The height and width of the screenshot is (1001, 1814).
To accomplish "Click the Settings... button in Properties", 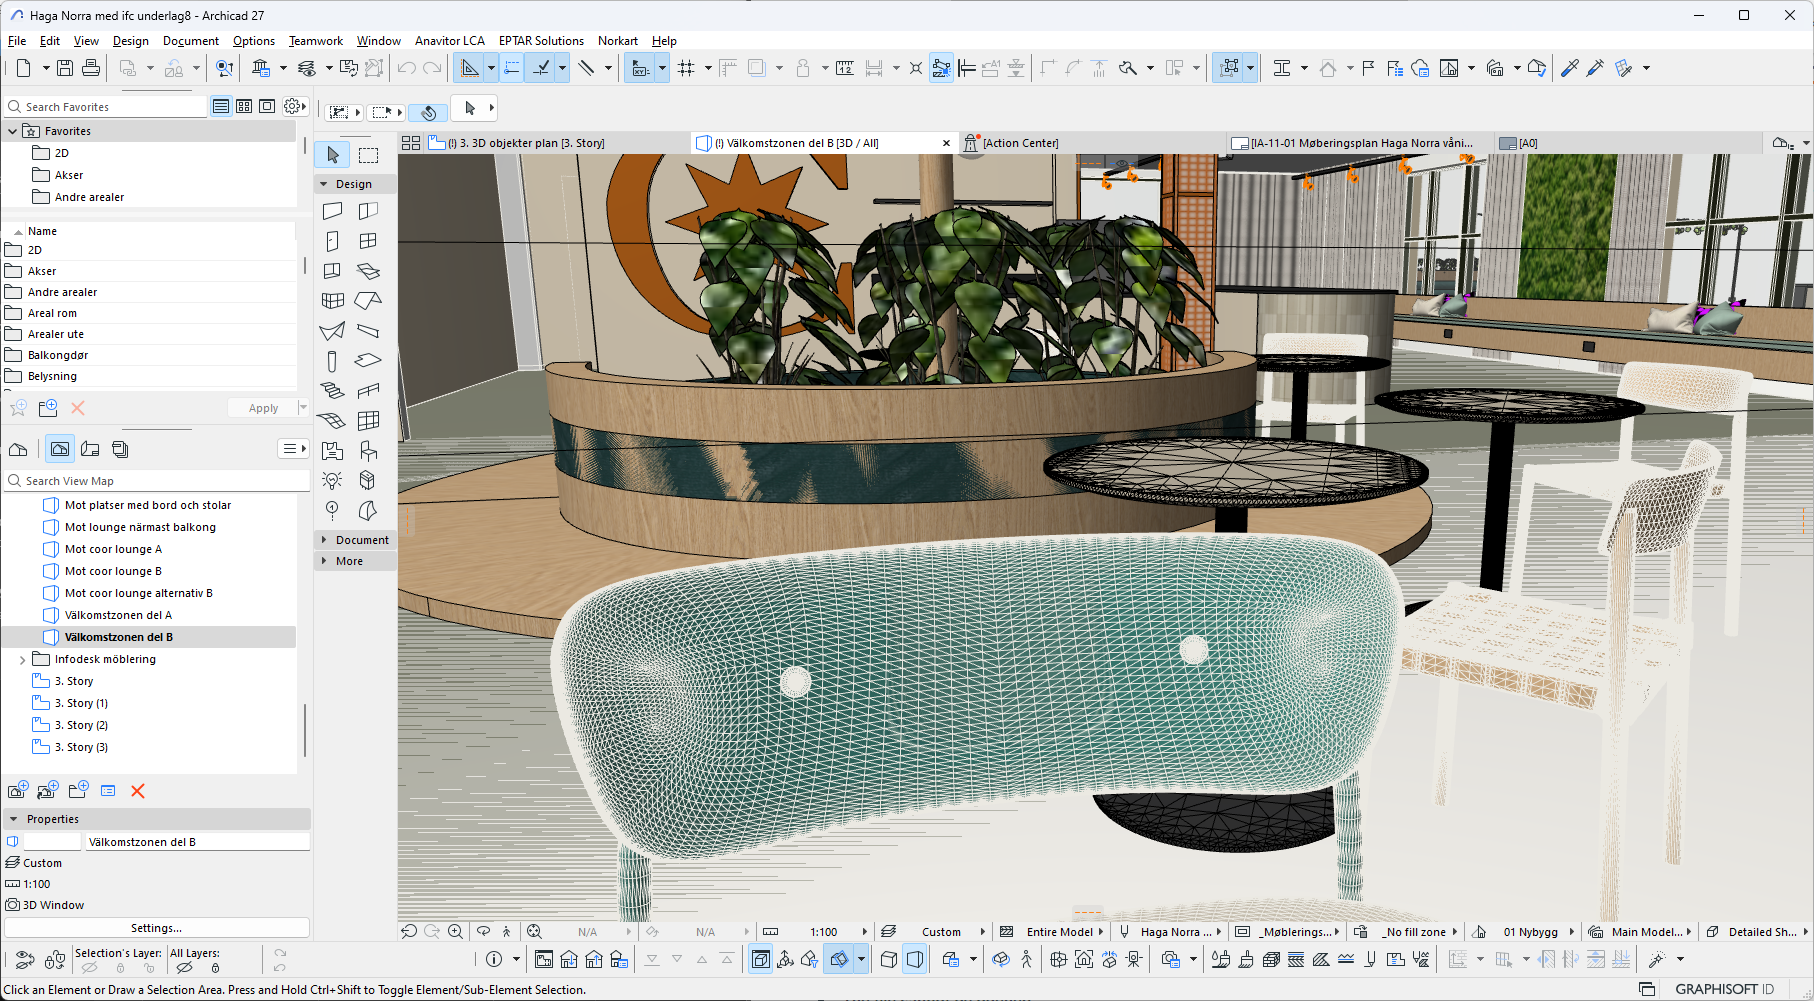I will (156, 928).
